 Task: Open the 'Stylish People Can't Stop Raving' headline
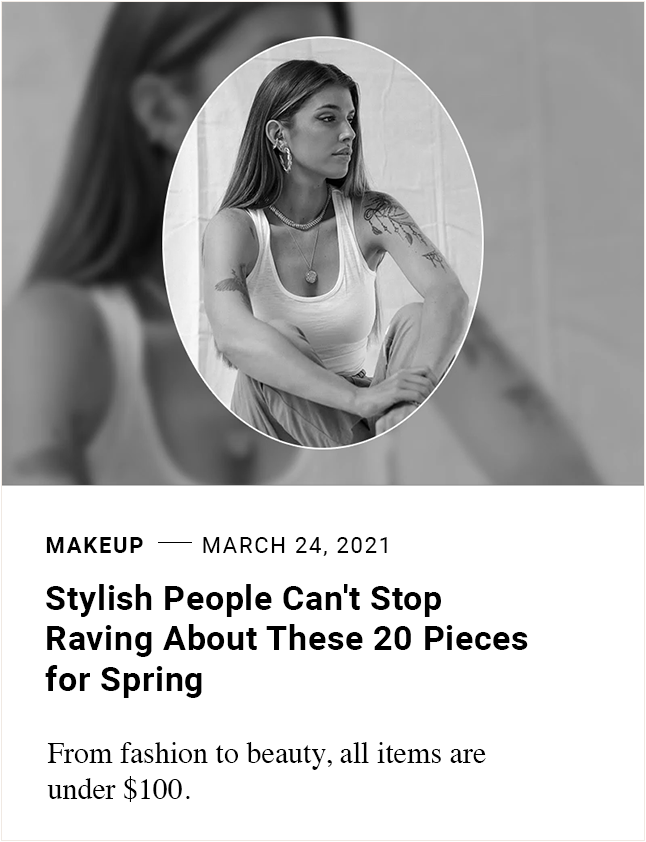287,639
